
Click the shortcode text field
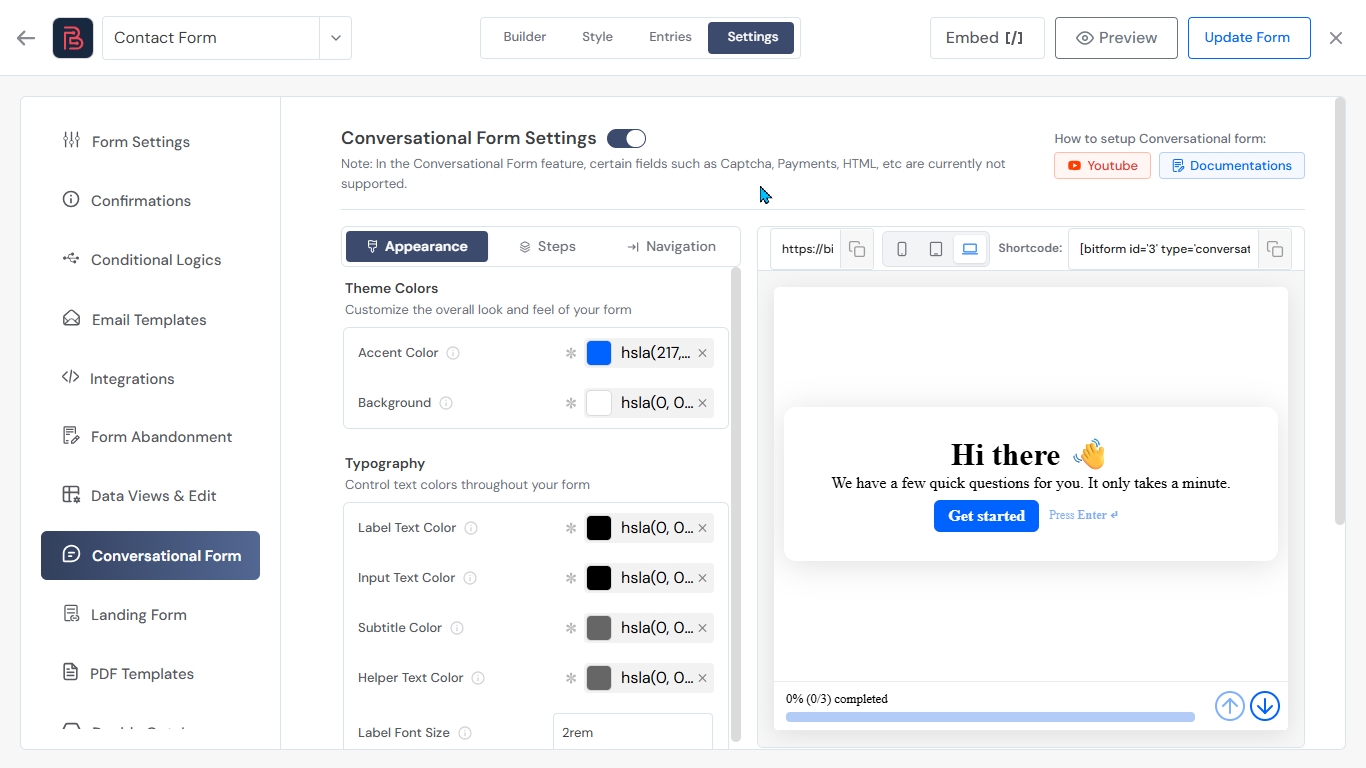tap(1165, 249)
